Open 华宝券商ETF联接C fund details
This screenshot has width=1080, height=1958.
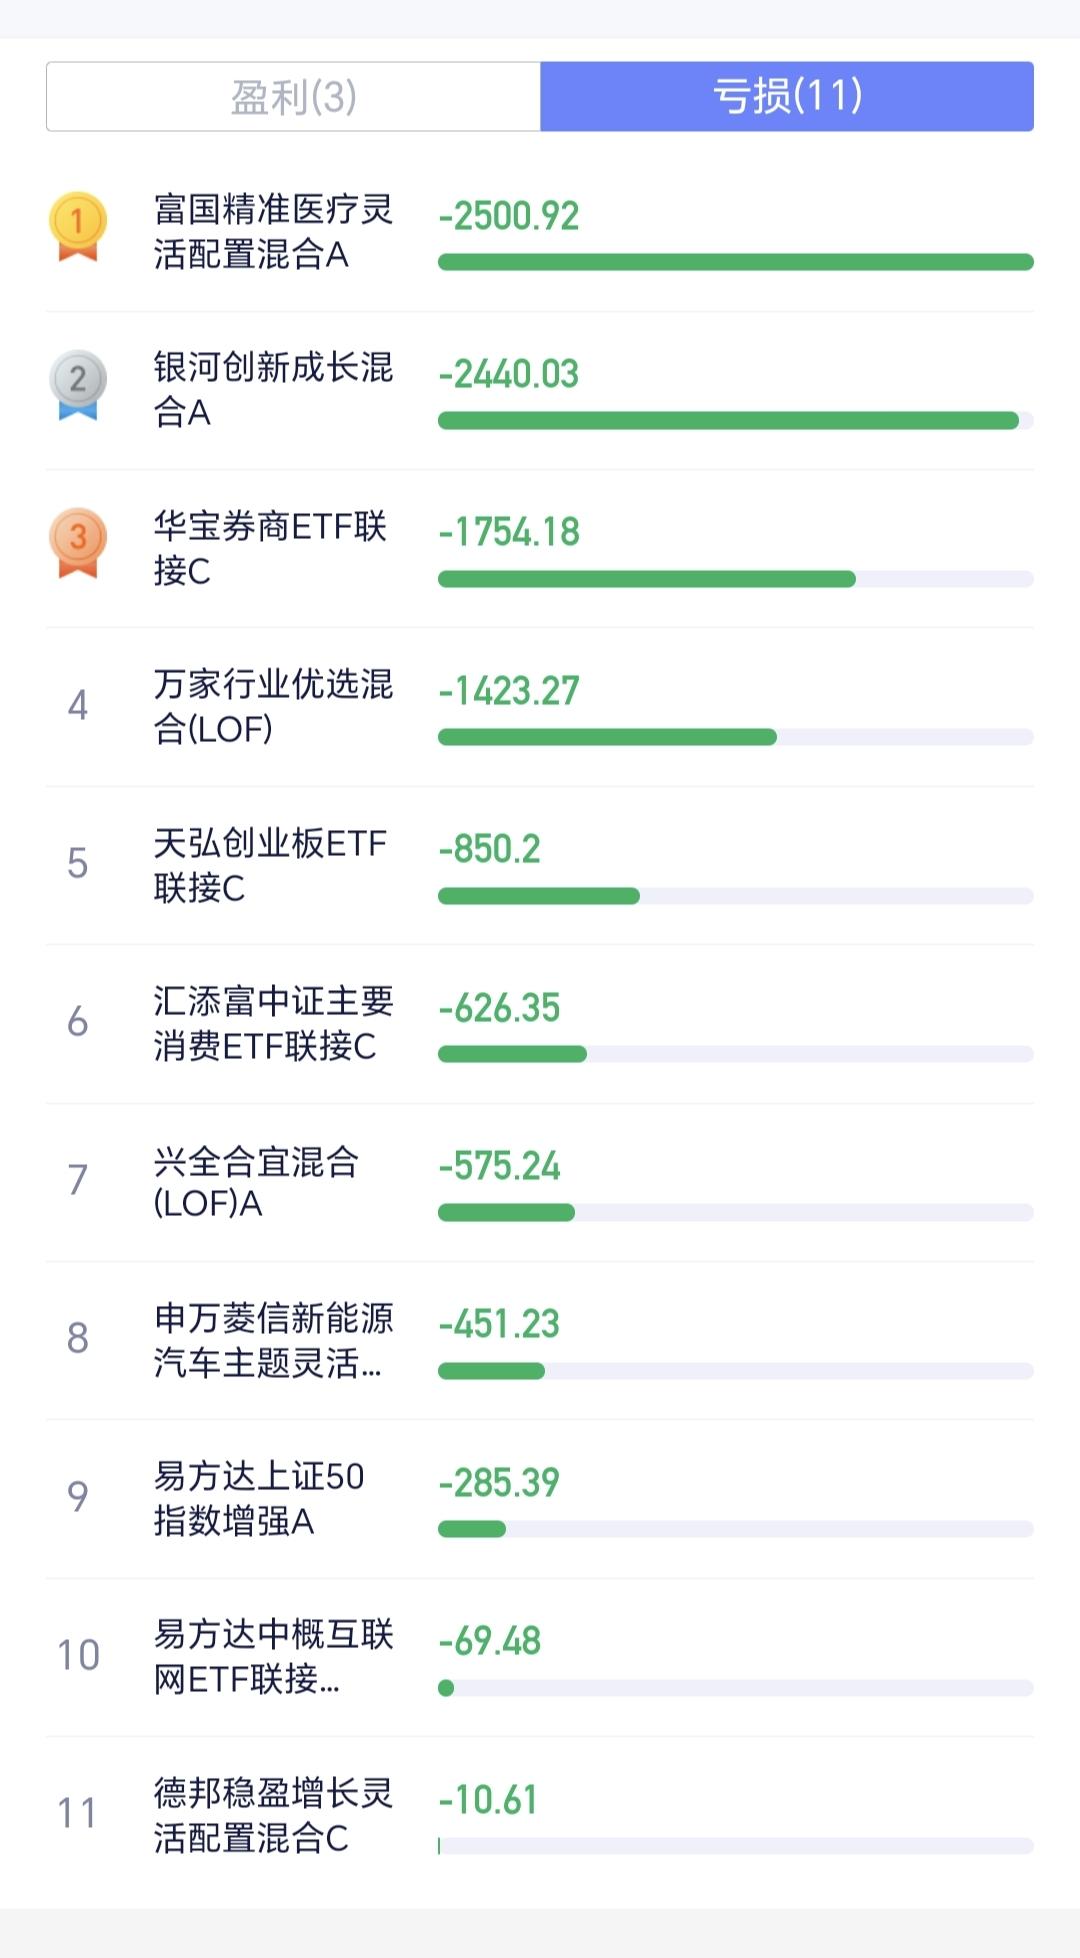coord(270,548)
